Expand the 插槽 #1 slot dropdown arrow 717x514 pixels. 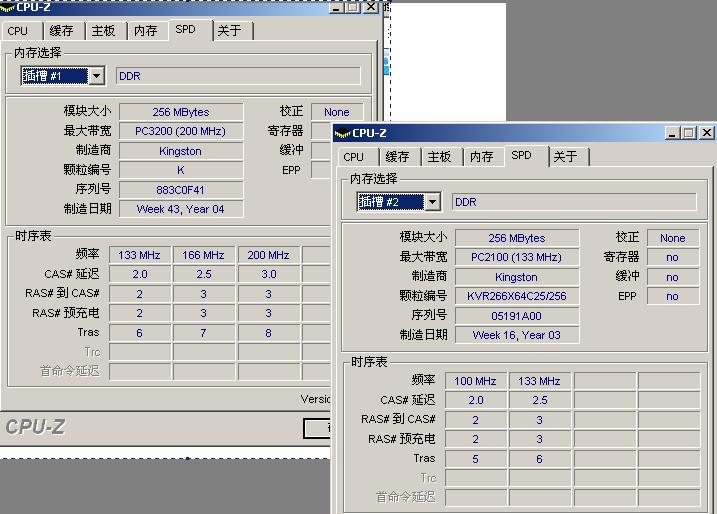tap(96, 75)
